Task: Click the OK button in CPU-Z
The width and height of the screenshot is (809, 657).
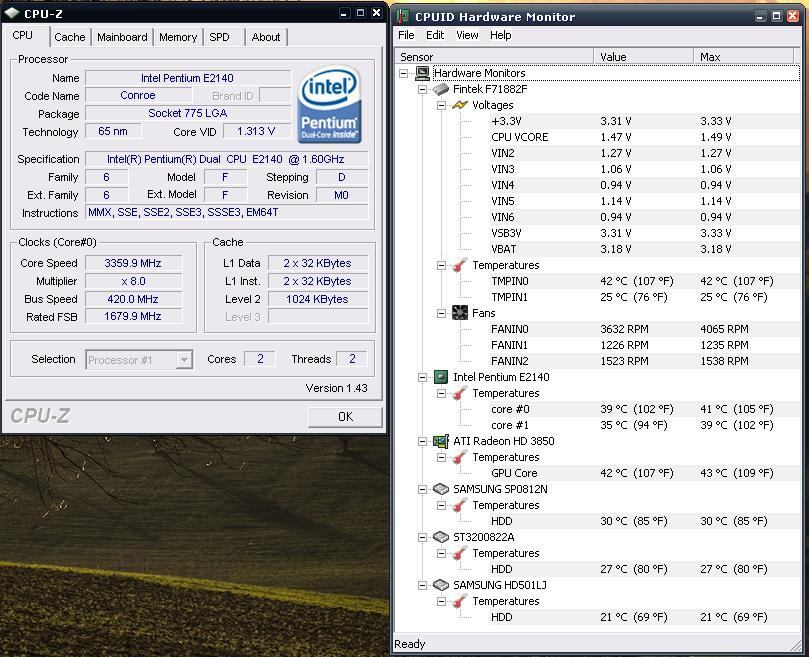Action: (345, 416)
